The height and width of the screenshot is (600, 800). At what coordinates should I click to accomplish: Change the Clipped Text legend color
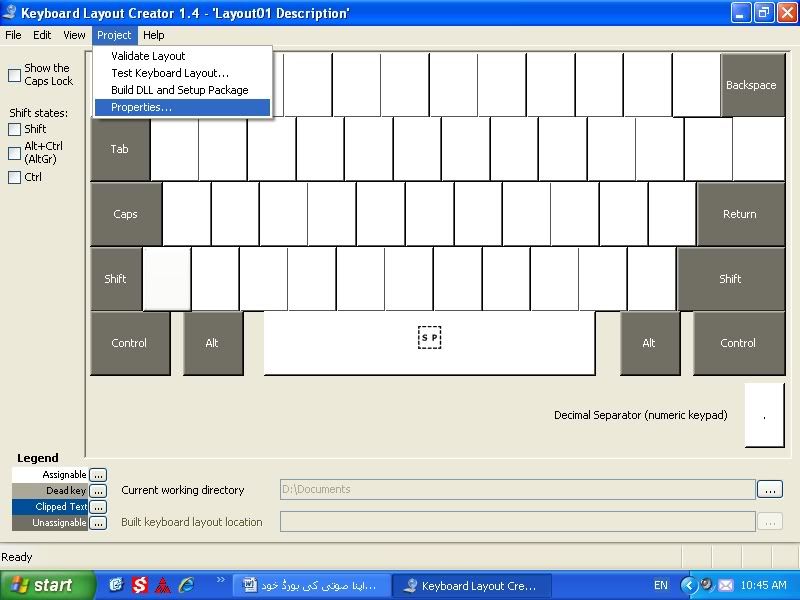98,507
